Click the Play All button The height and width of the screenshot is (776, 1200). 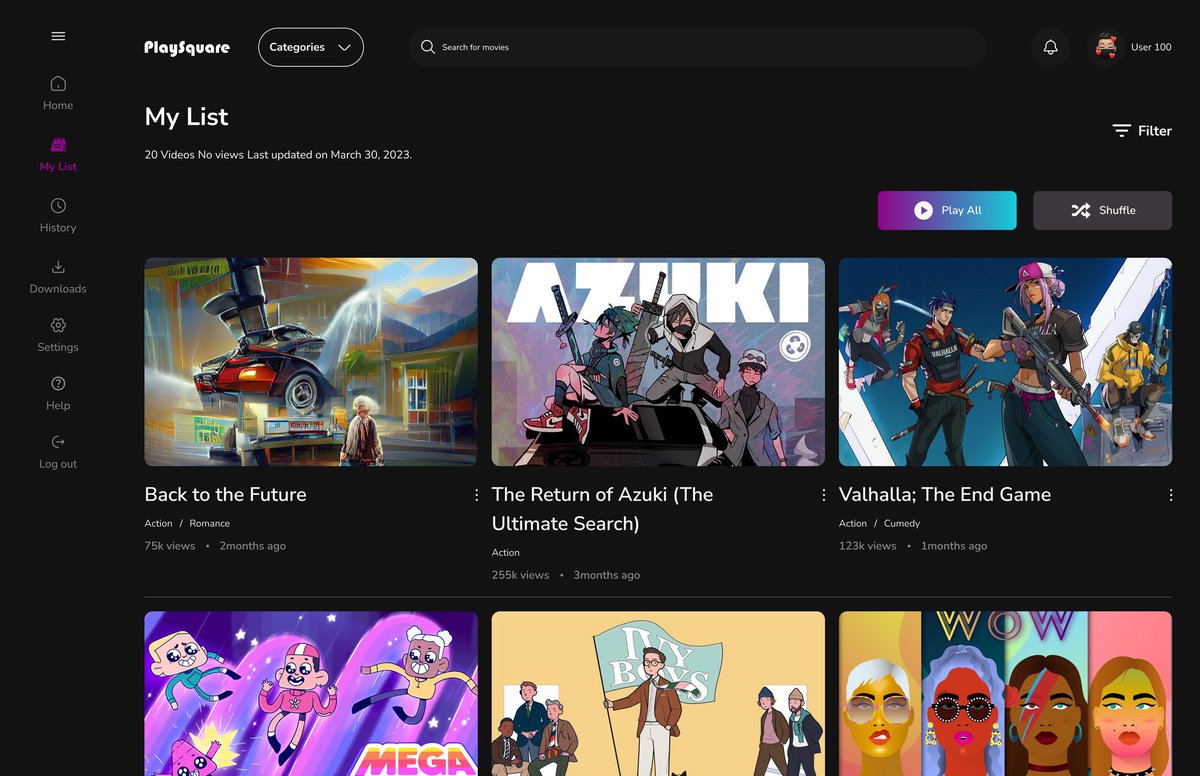pyautogui.click(x=947, y=210)
